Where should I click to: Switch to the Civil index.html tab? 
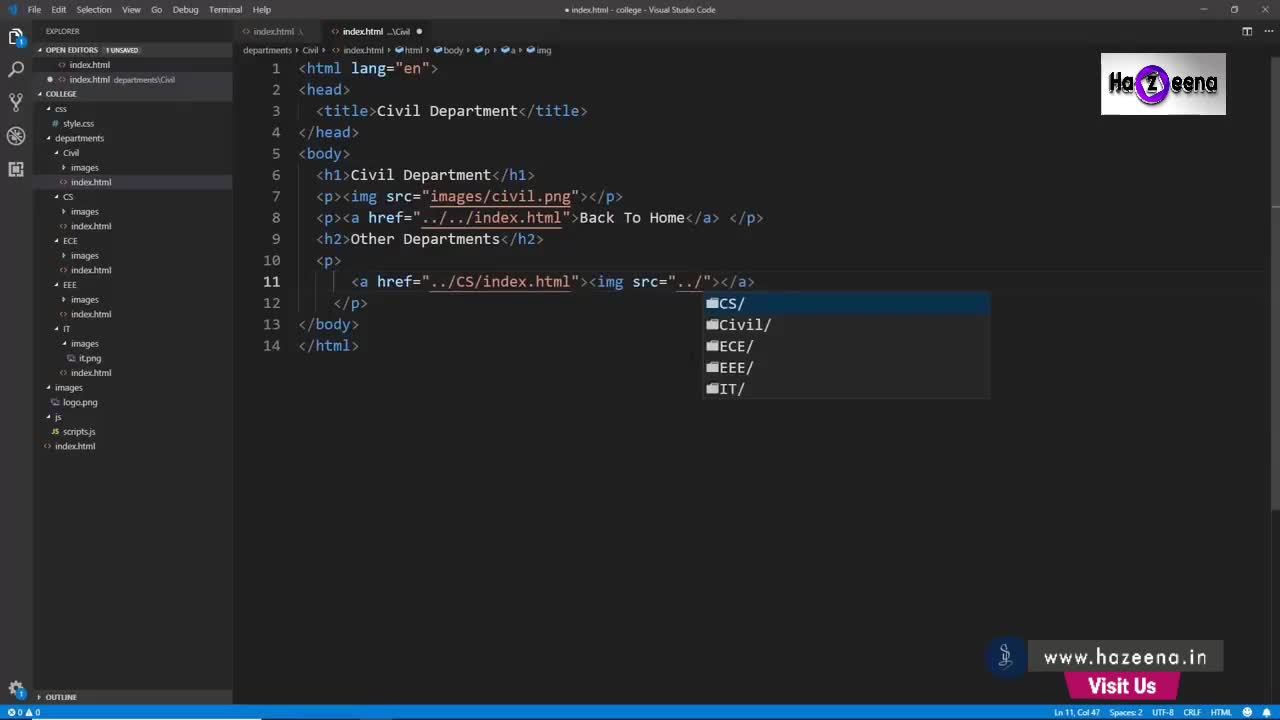377,31
